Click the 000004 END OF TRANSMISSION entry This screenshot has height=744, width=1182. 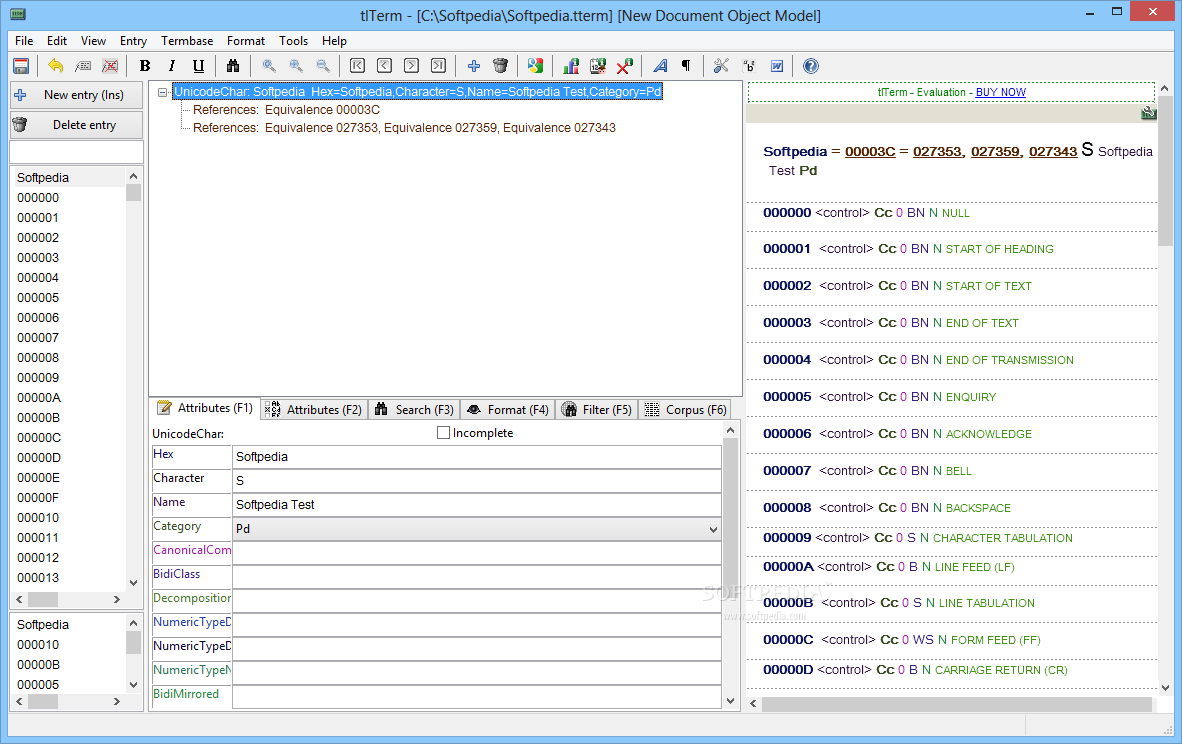pyautogui.click(x=918, y=360)
